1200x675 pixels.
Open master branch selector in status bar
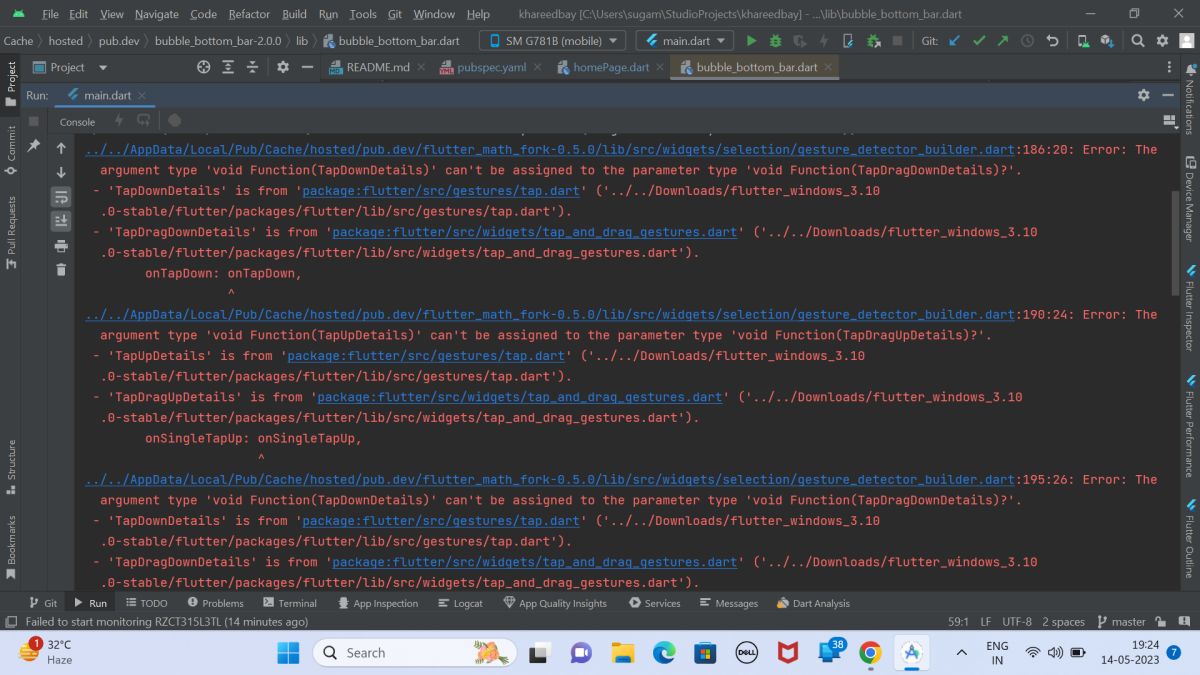click(x=1122, y=621)
